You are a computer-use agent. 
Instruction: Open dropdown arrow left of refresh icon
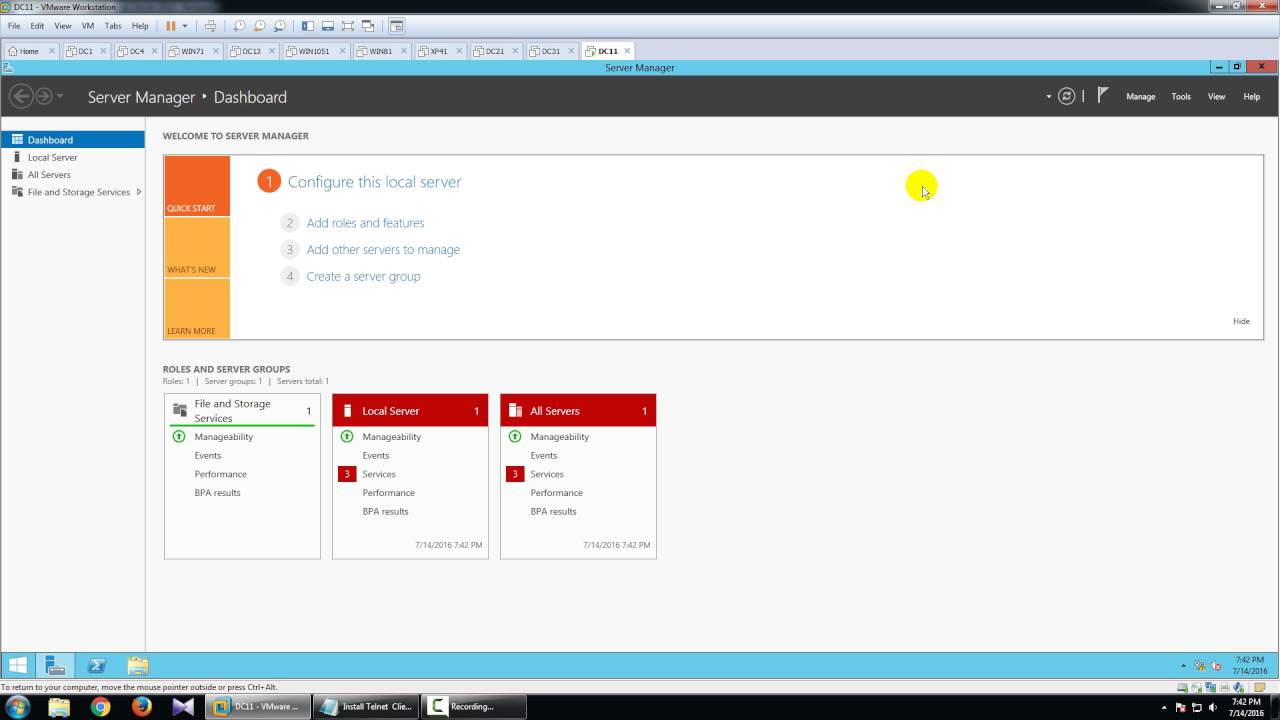1049,97
